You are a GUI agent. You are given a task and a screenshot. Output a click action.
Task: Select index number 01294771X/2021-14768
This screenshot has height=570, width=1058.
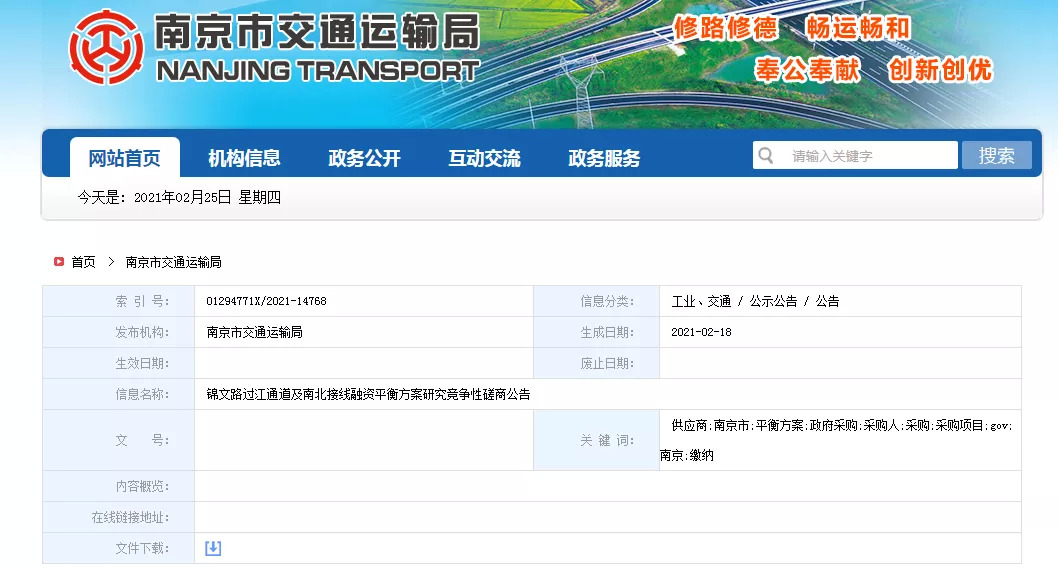[x=267, y=301]
